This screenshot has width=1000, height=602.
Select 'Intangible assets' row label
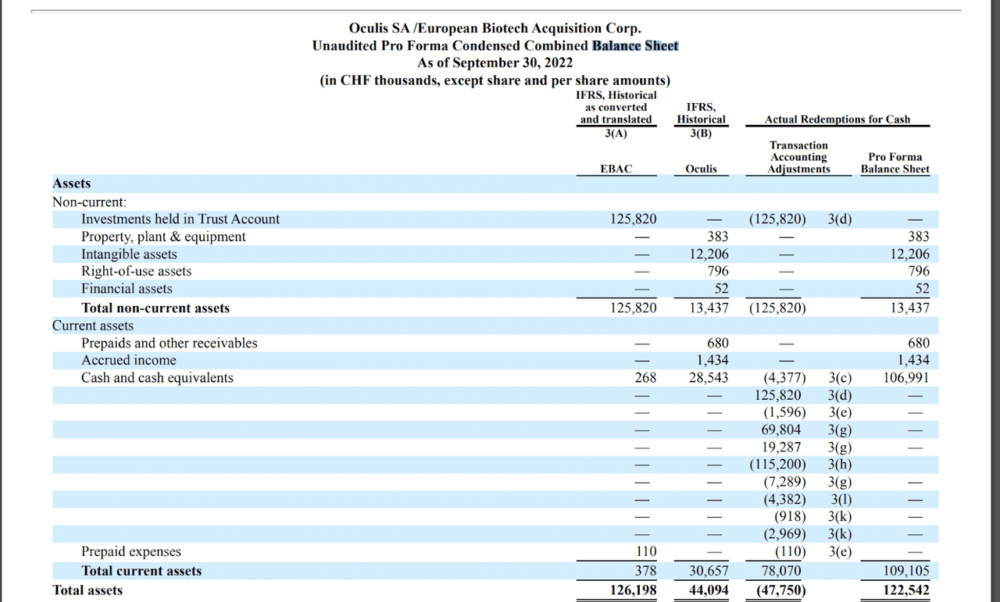[x=129, y=254]
